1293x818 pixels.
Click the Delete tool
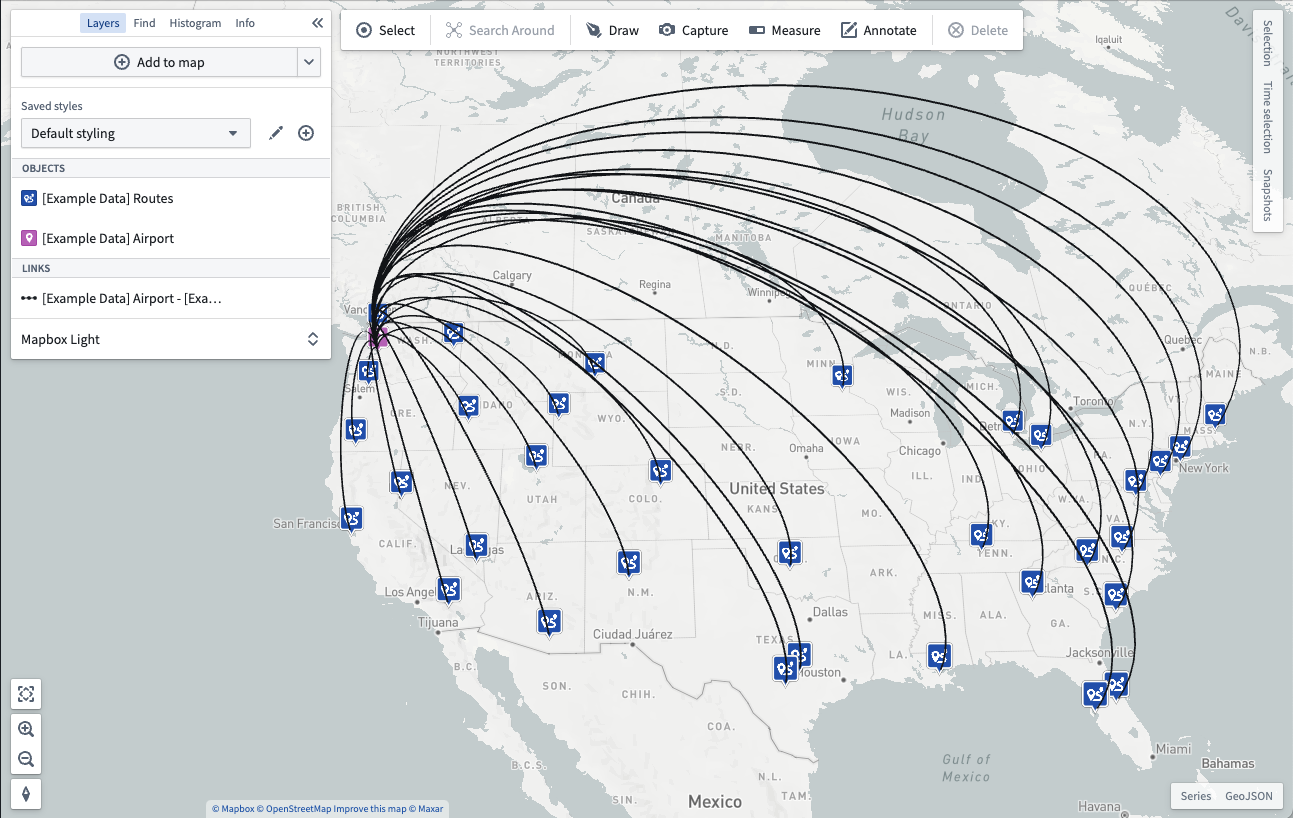[978, 30]
